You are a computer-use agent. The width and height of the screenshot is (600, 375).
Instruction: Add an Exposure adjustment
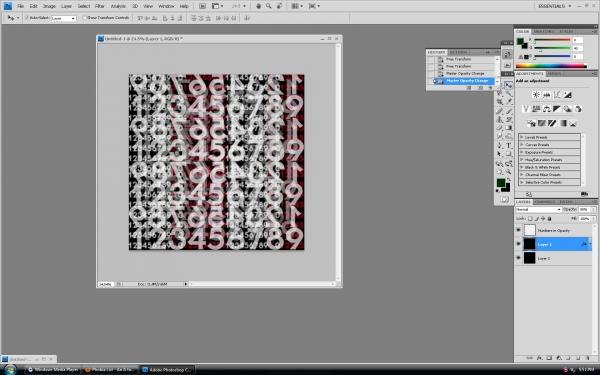point(567,95)
